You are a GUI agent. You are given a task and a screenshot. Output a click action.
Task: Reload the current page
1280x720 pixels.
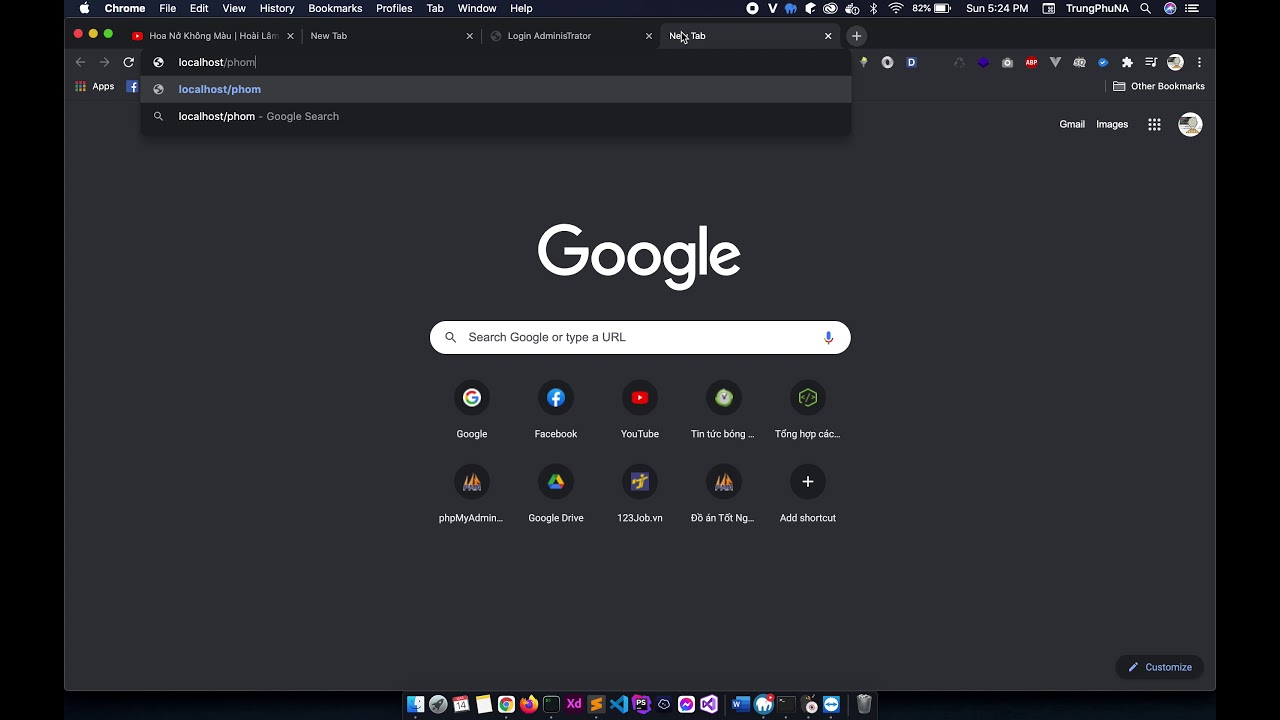coord(128,62)
